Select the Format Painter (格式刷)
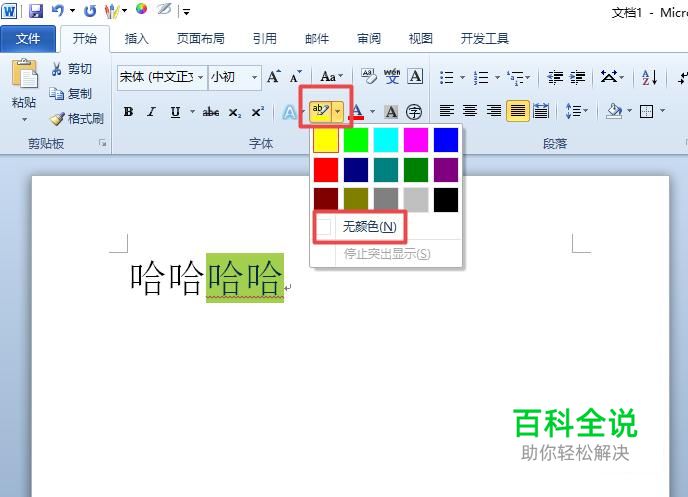The height and width of the screenshot is (497, 688). tap(76, 118)
